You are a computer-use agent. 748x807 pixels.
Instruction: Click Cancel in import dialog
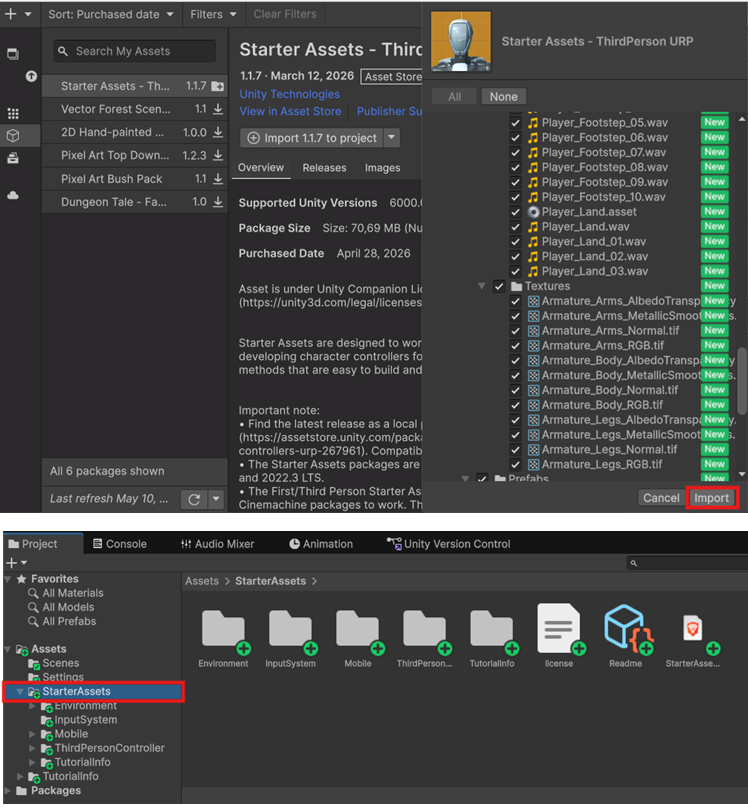click(661, 498)
